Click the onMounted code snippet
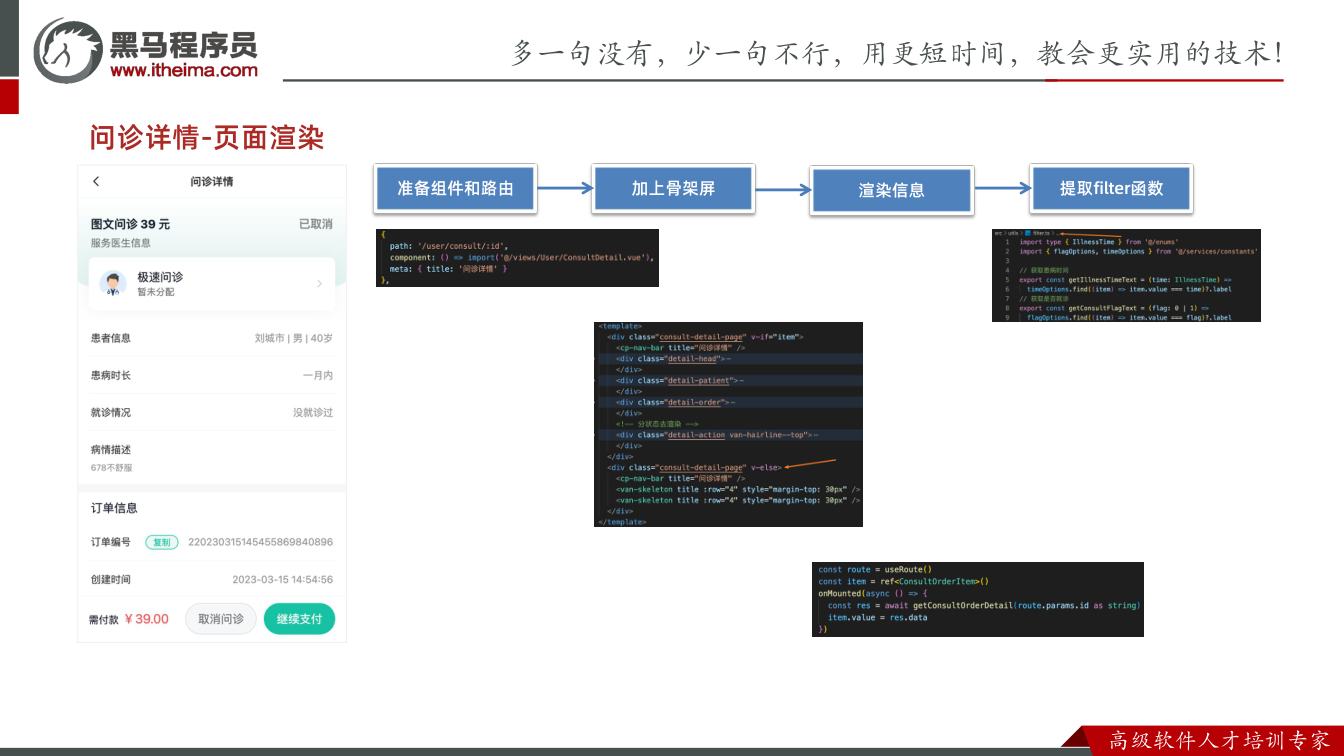 (977, 599)
